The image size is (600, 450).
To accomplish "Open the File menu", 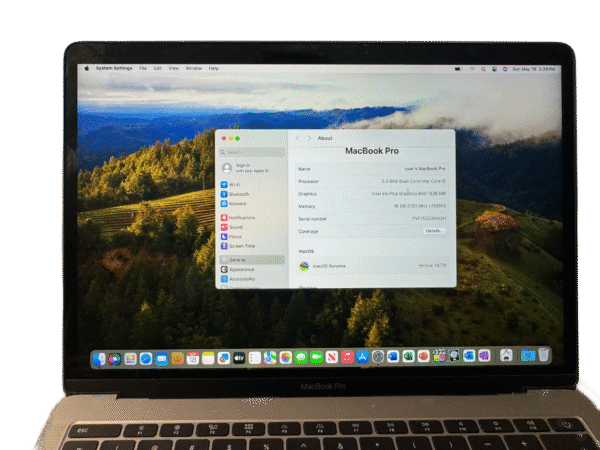I will [143, 68].
